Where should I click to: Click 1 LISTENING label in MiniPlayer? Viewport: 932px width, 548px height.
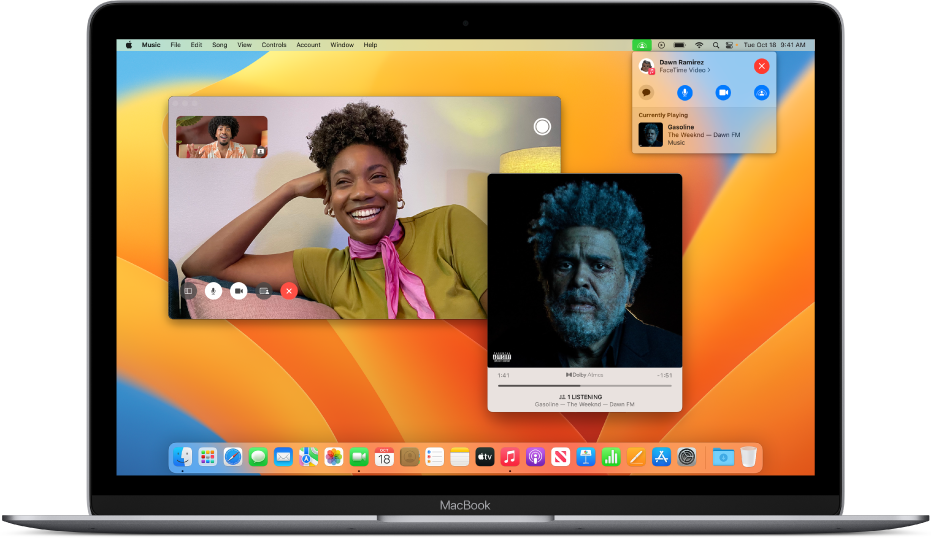581,396
